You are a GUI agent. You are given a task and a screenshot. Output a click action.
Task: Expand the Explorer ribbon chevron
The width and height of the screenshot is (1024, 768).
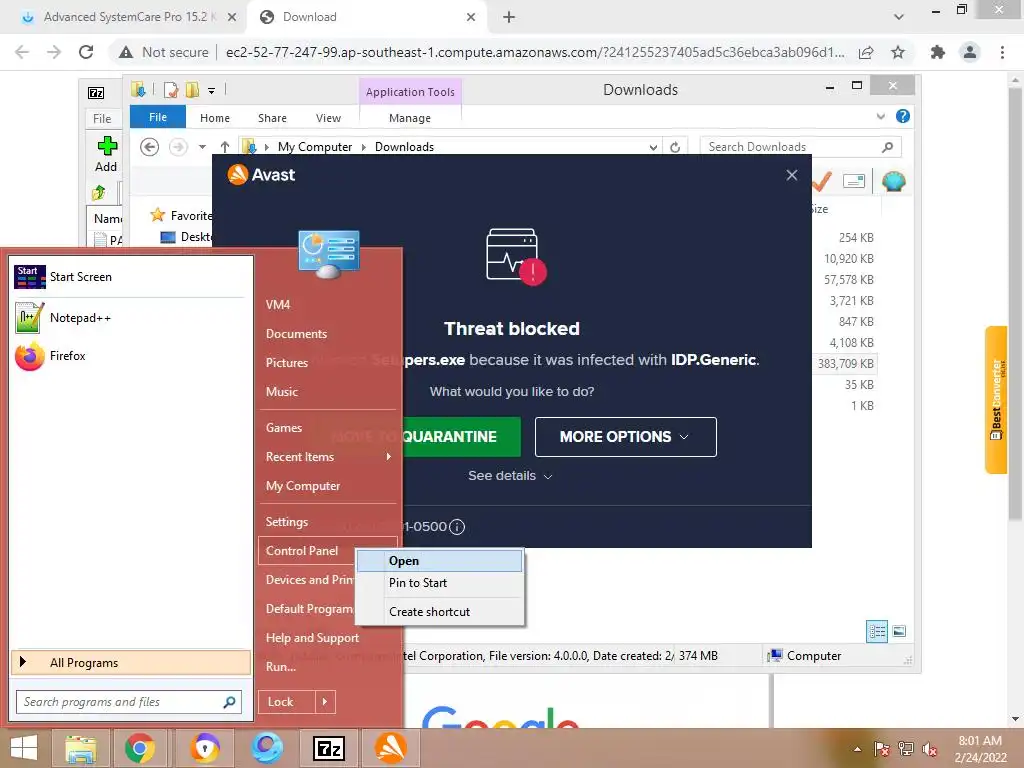880,116
